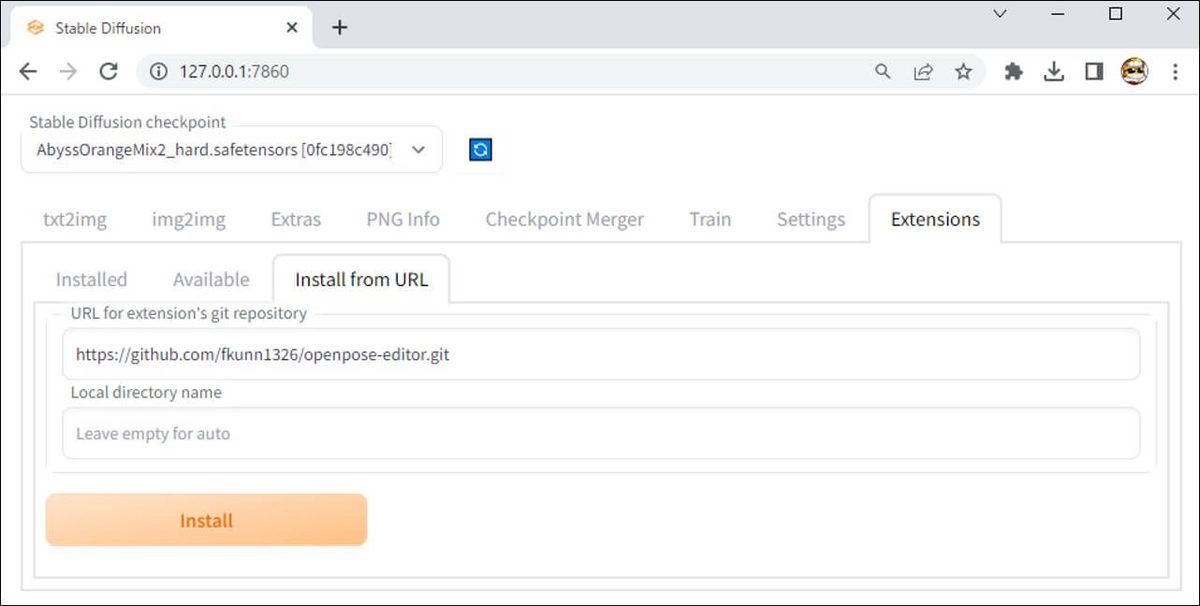Select the Stable Diffusion browser tab
The height and width of the screenshot is (606, 1200).
tap(160, 27)
